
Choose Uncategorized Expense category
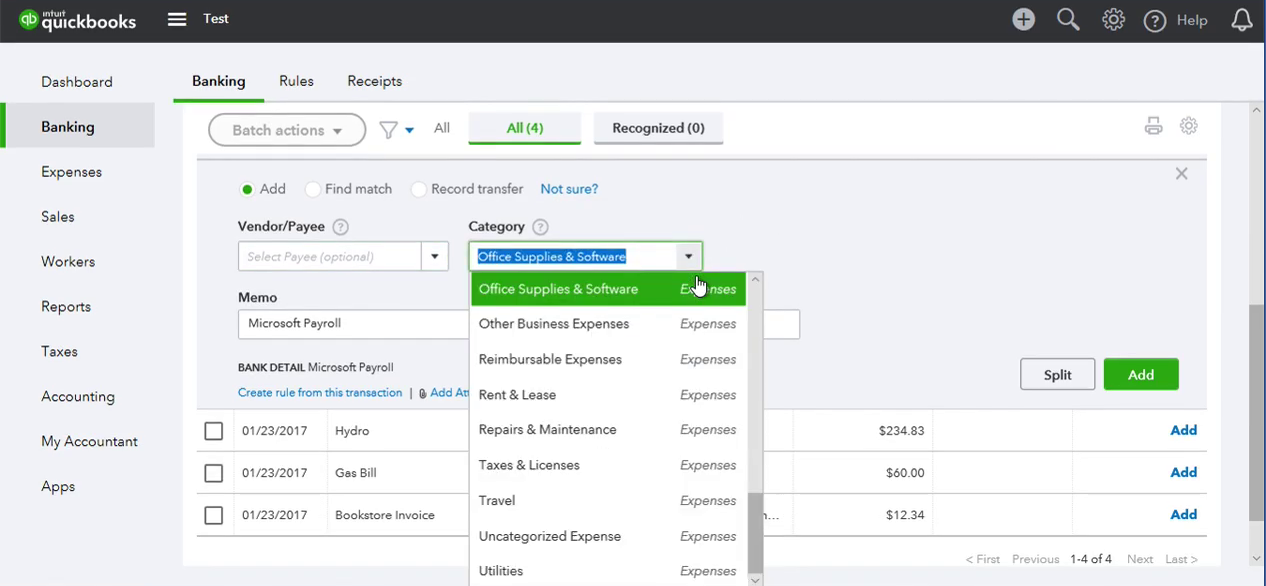(x=608, y=536)
